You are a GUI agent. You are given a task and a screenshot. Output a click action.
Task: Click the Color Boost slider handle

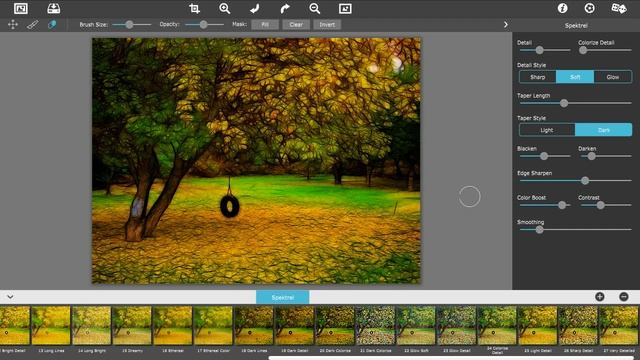(562, 205)
